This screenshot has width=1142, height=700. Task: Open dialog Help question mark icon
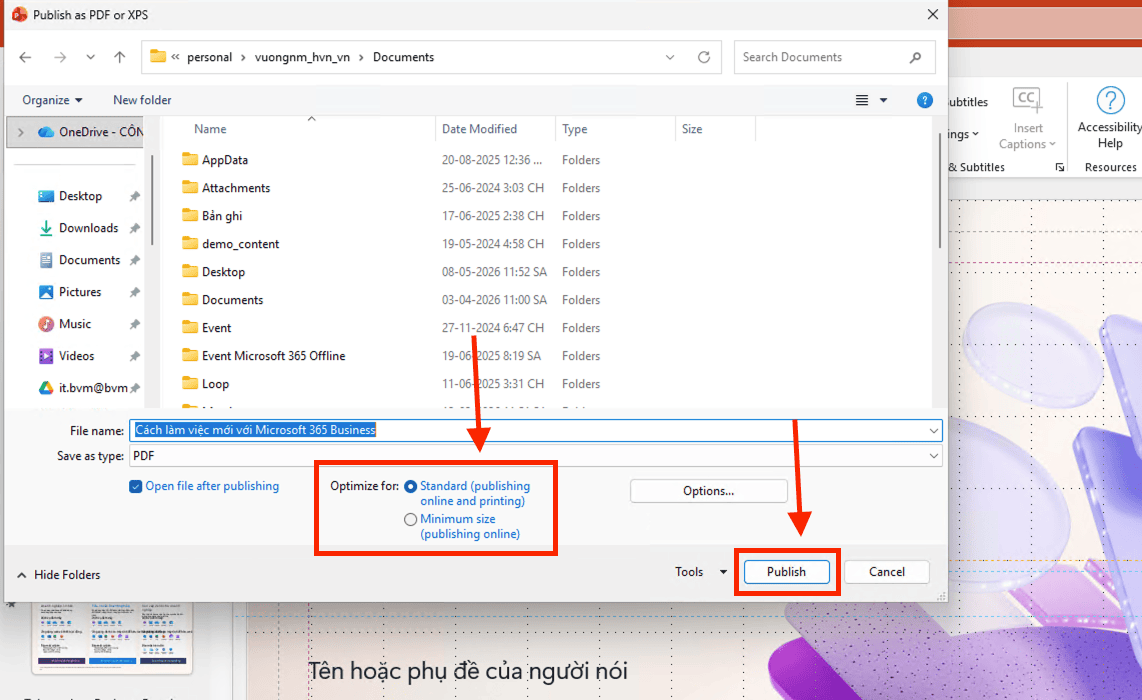click(x=924, y=100)
